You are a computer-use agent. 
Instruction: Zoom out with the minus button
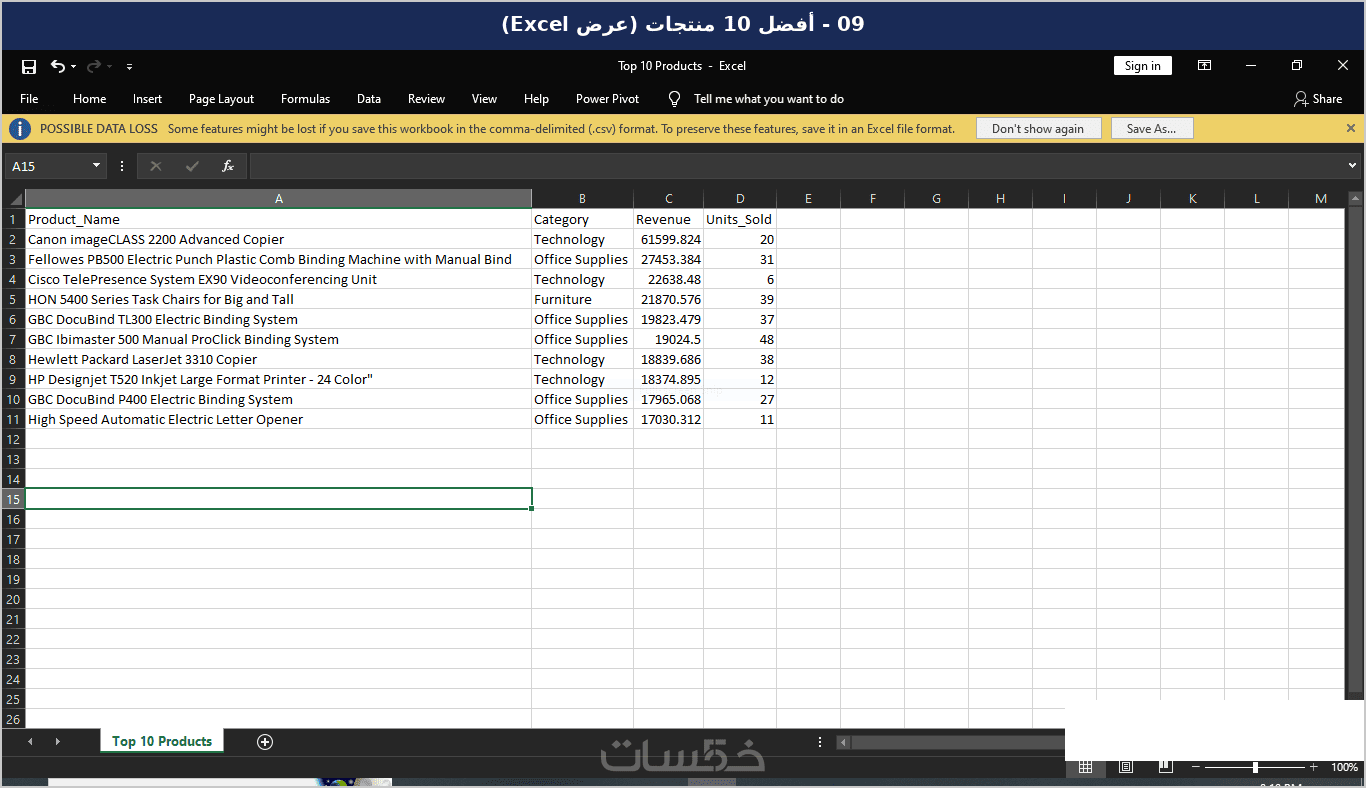[x=1196, y=767]
